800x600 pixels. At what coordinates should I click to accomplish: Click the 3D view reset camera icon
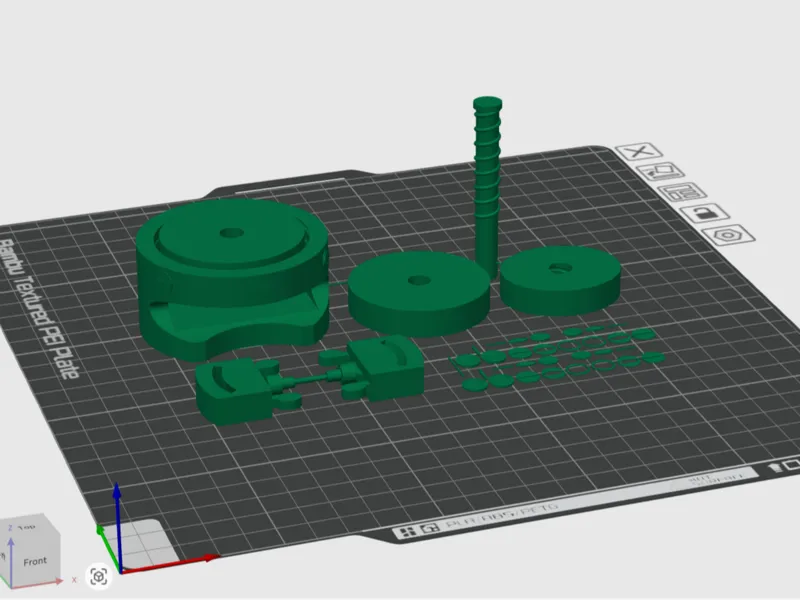pos(98,577)
